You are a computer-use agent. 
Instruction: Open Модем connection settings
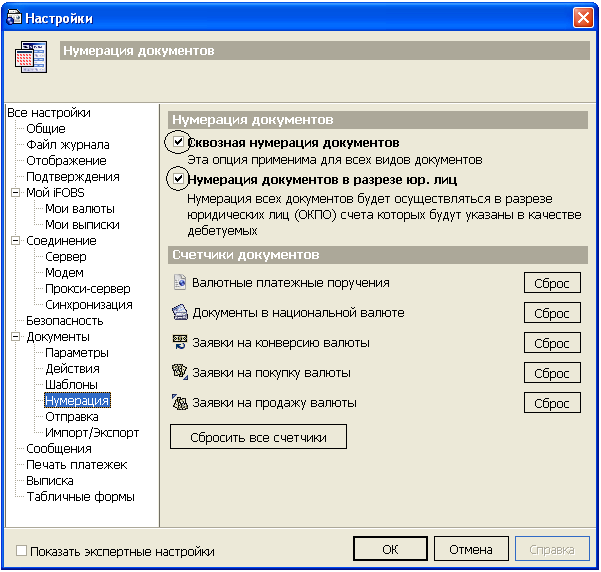click(64, 273)
